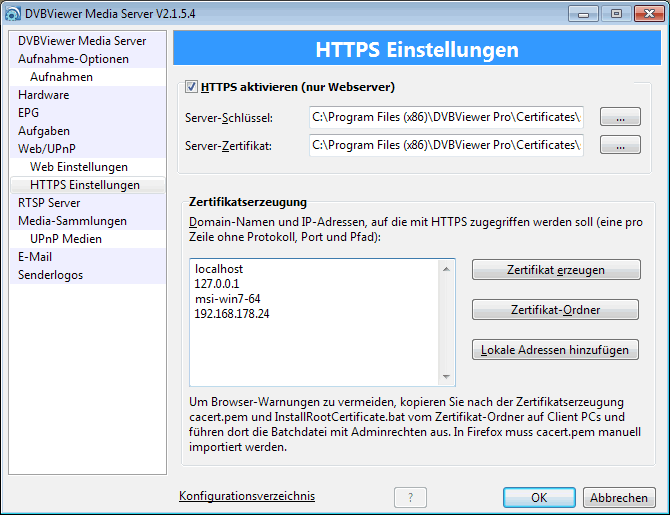Click the msi-win7-64 entry
Viewport: 670px width, 515px height.
pos(227,299)
